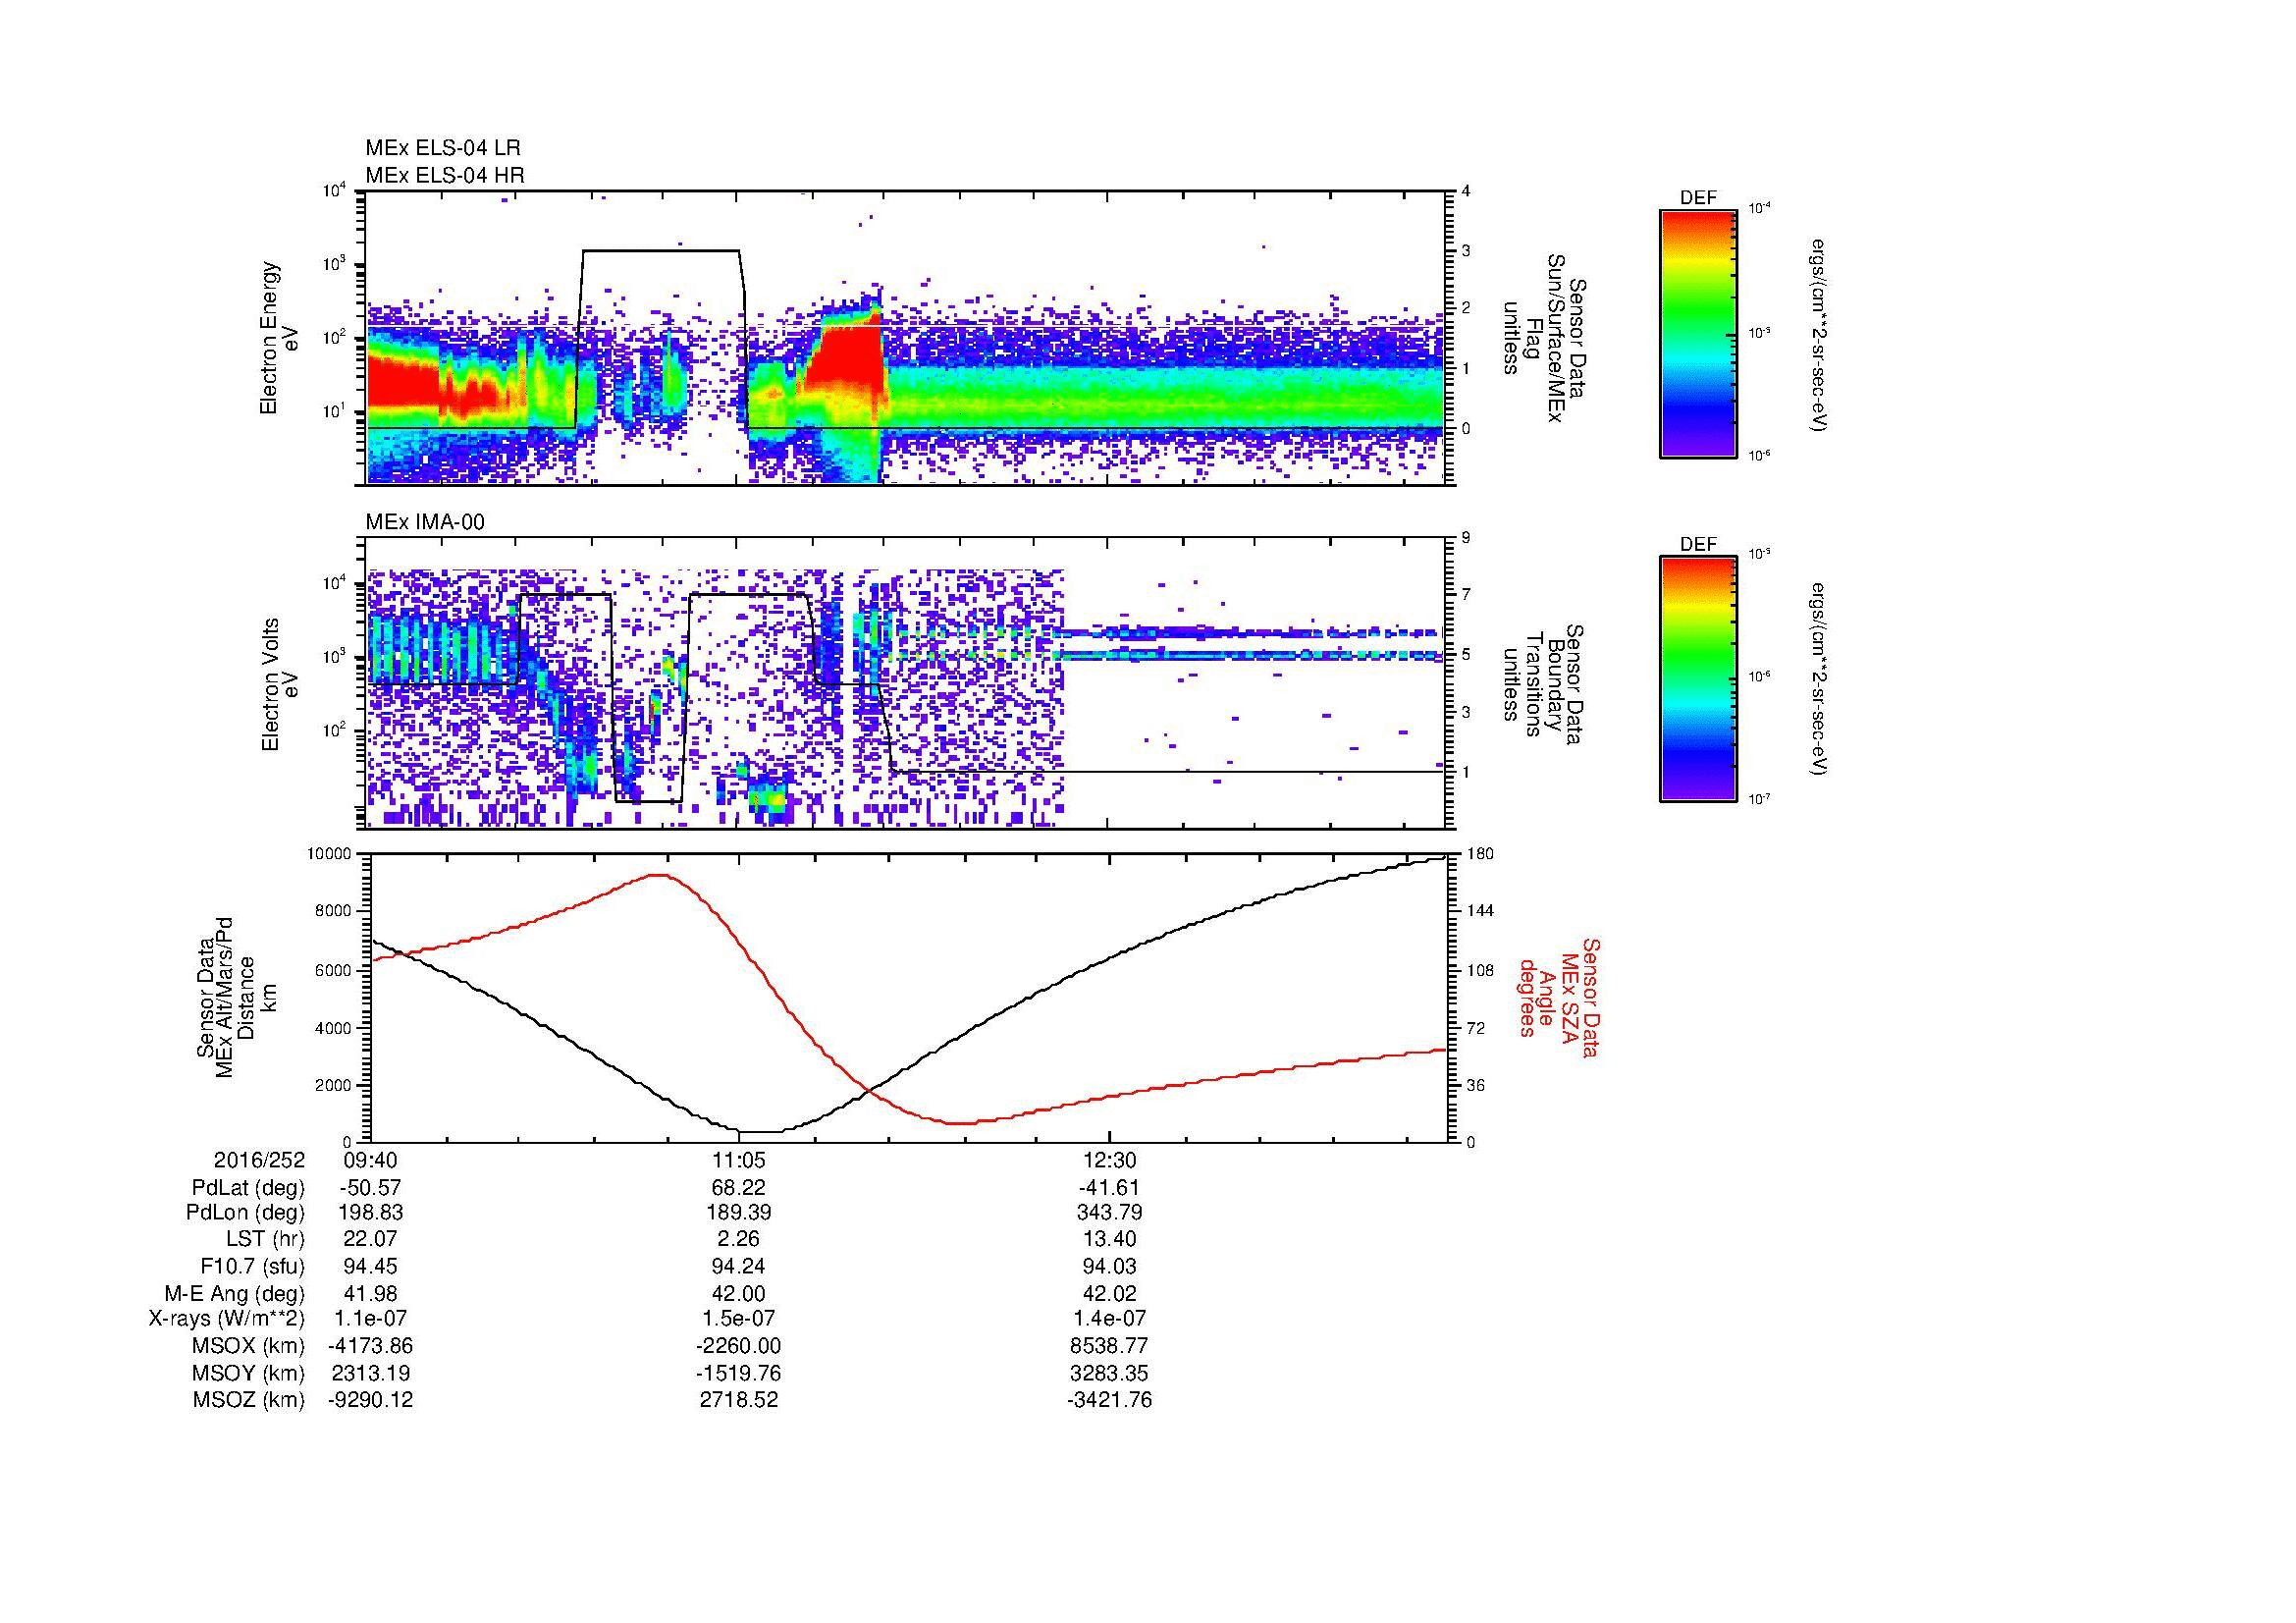Click the X-rays value '1.4e-07'

(x=1109, y=1319)
